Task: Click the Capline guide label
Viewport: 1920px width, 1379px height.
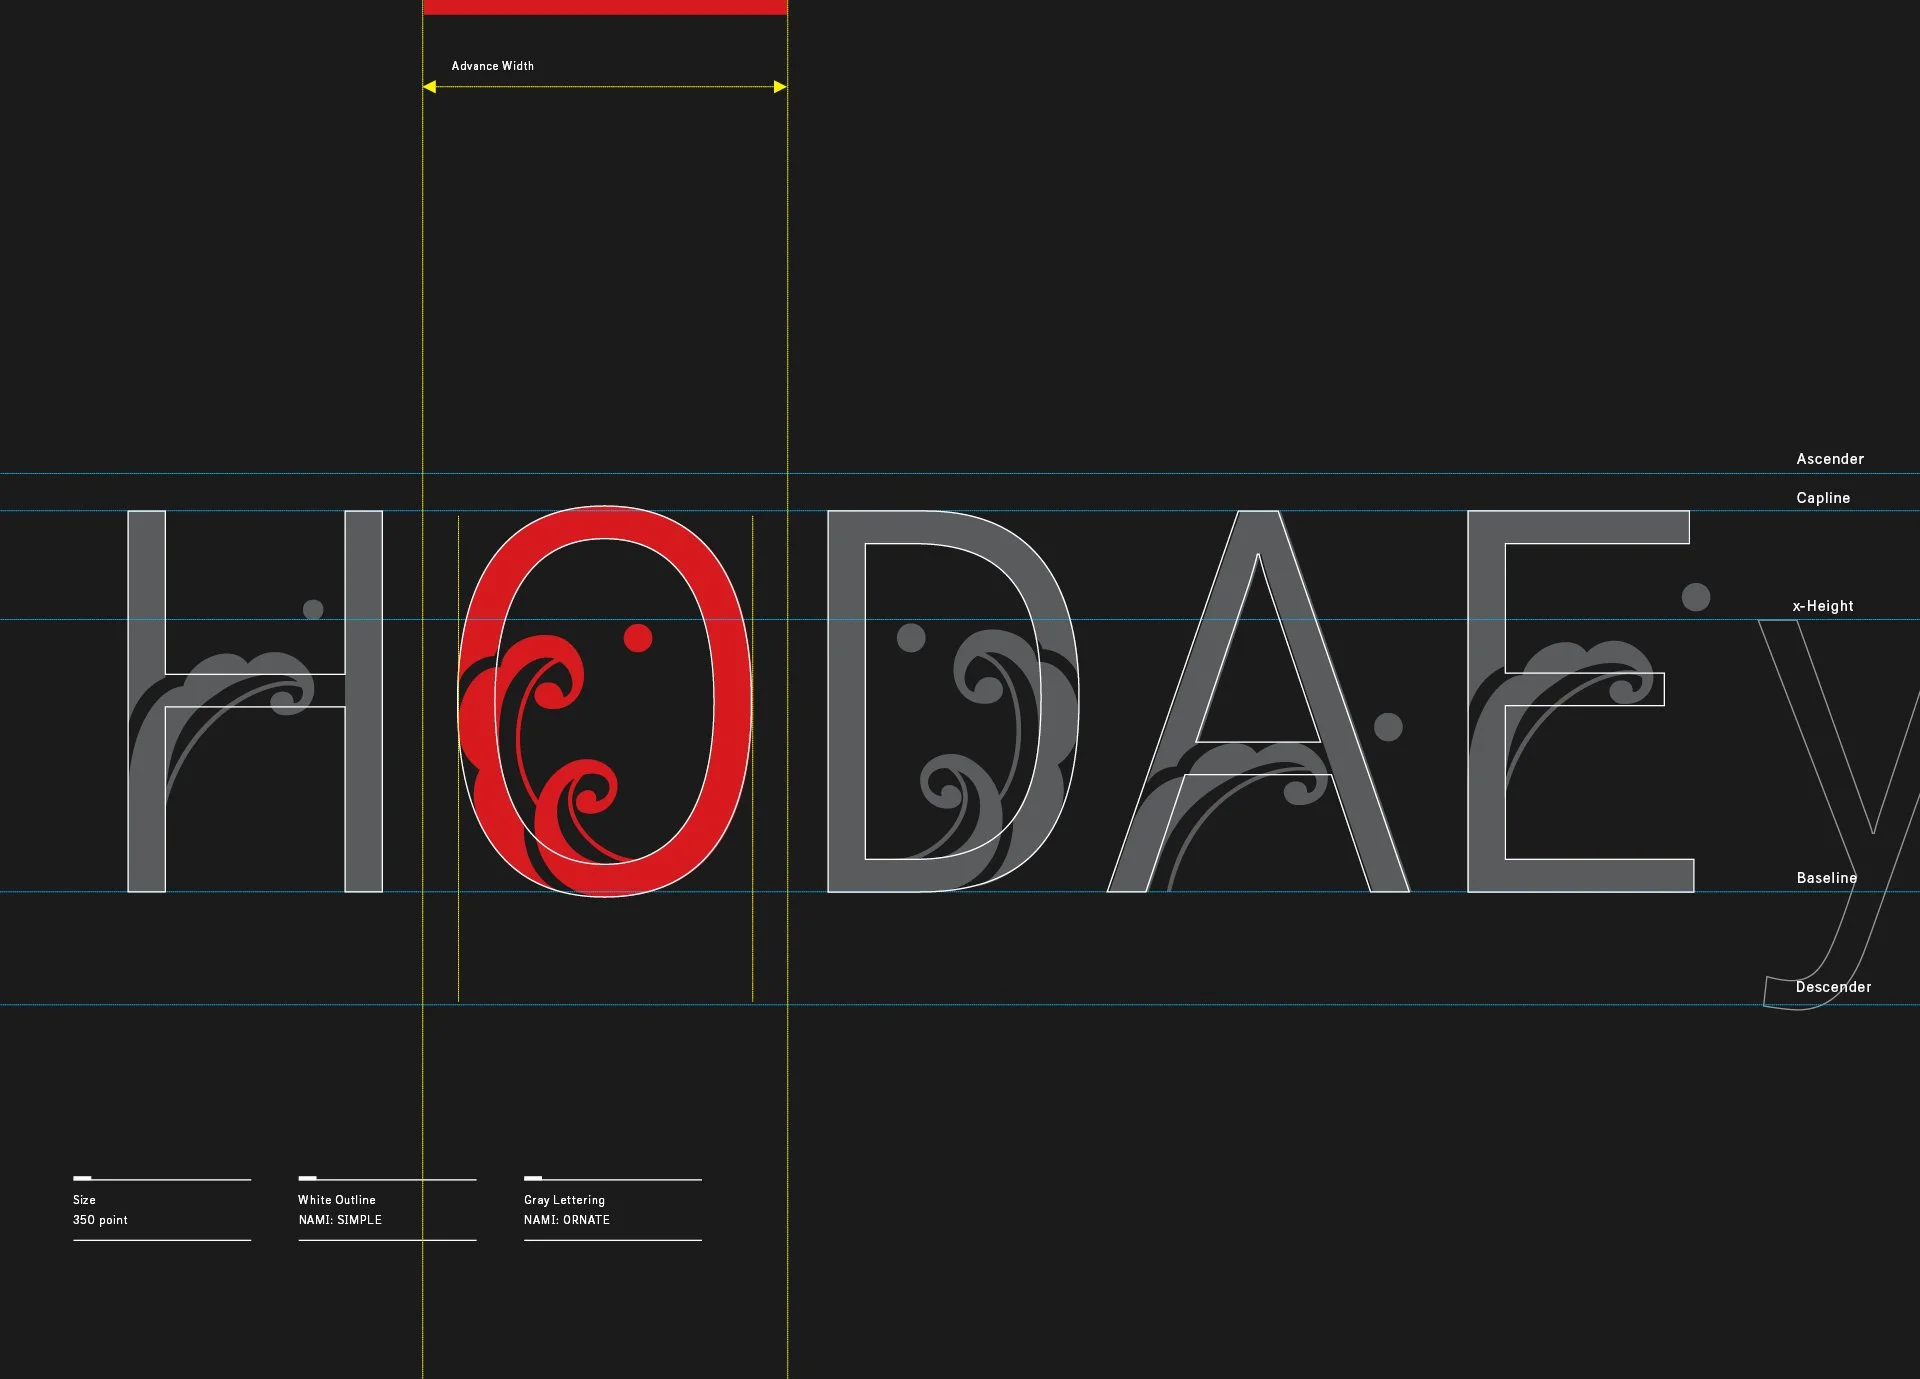Action: point(1822,498)
